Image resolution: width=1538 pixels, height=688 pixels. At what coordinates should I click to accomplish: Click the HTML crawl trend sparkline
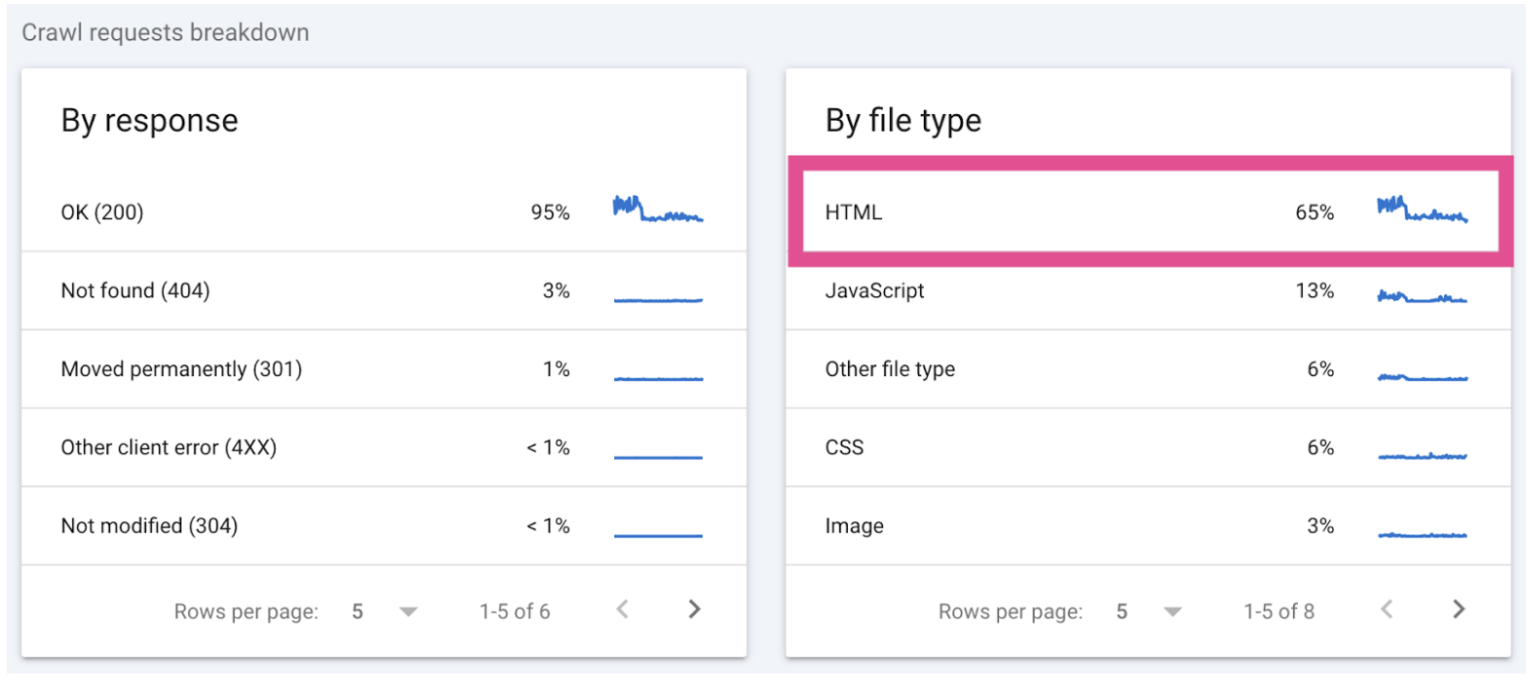tap(1421, 211)
